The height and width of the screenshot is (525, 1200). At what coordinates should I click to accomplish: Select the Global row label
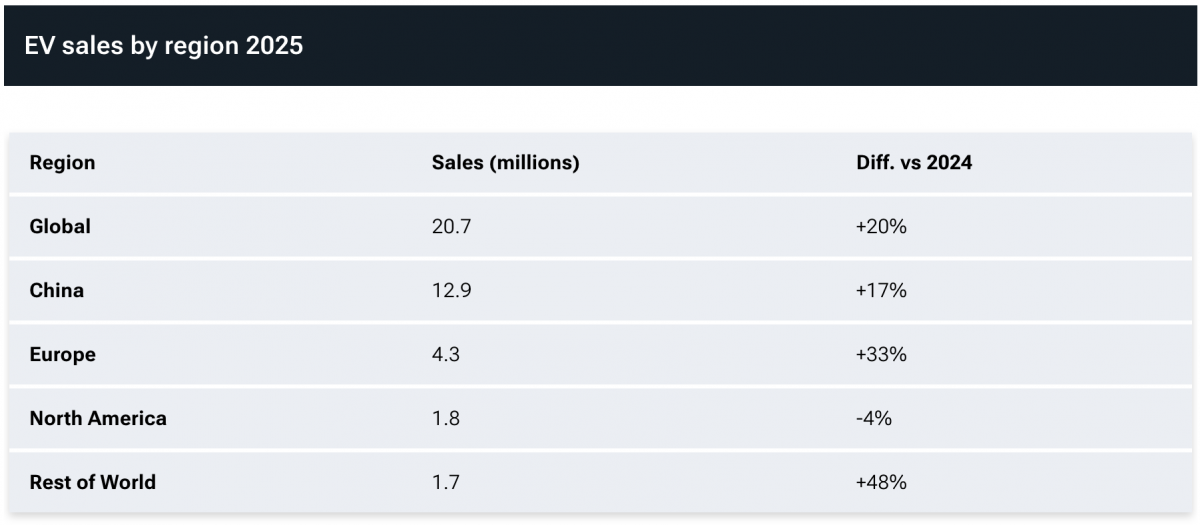[60, 227]
